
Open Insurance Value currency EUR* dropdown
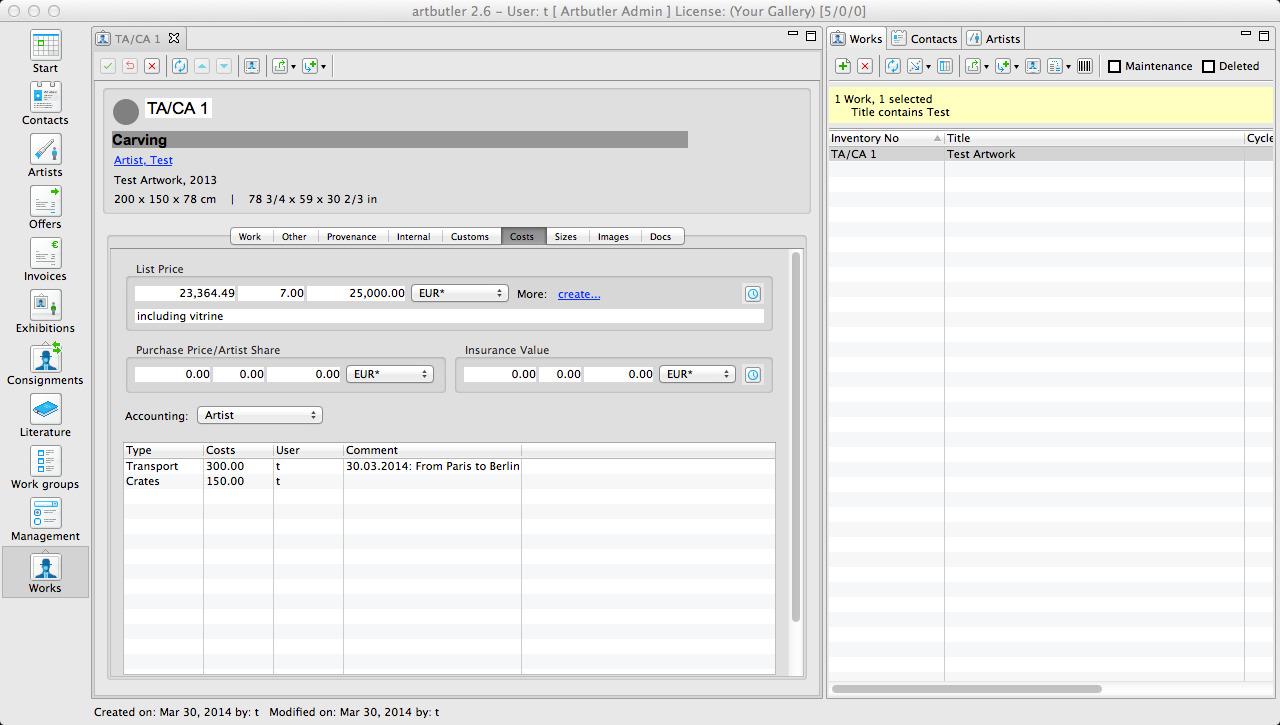(x=697, y=374)
